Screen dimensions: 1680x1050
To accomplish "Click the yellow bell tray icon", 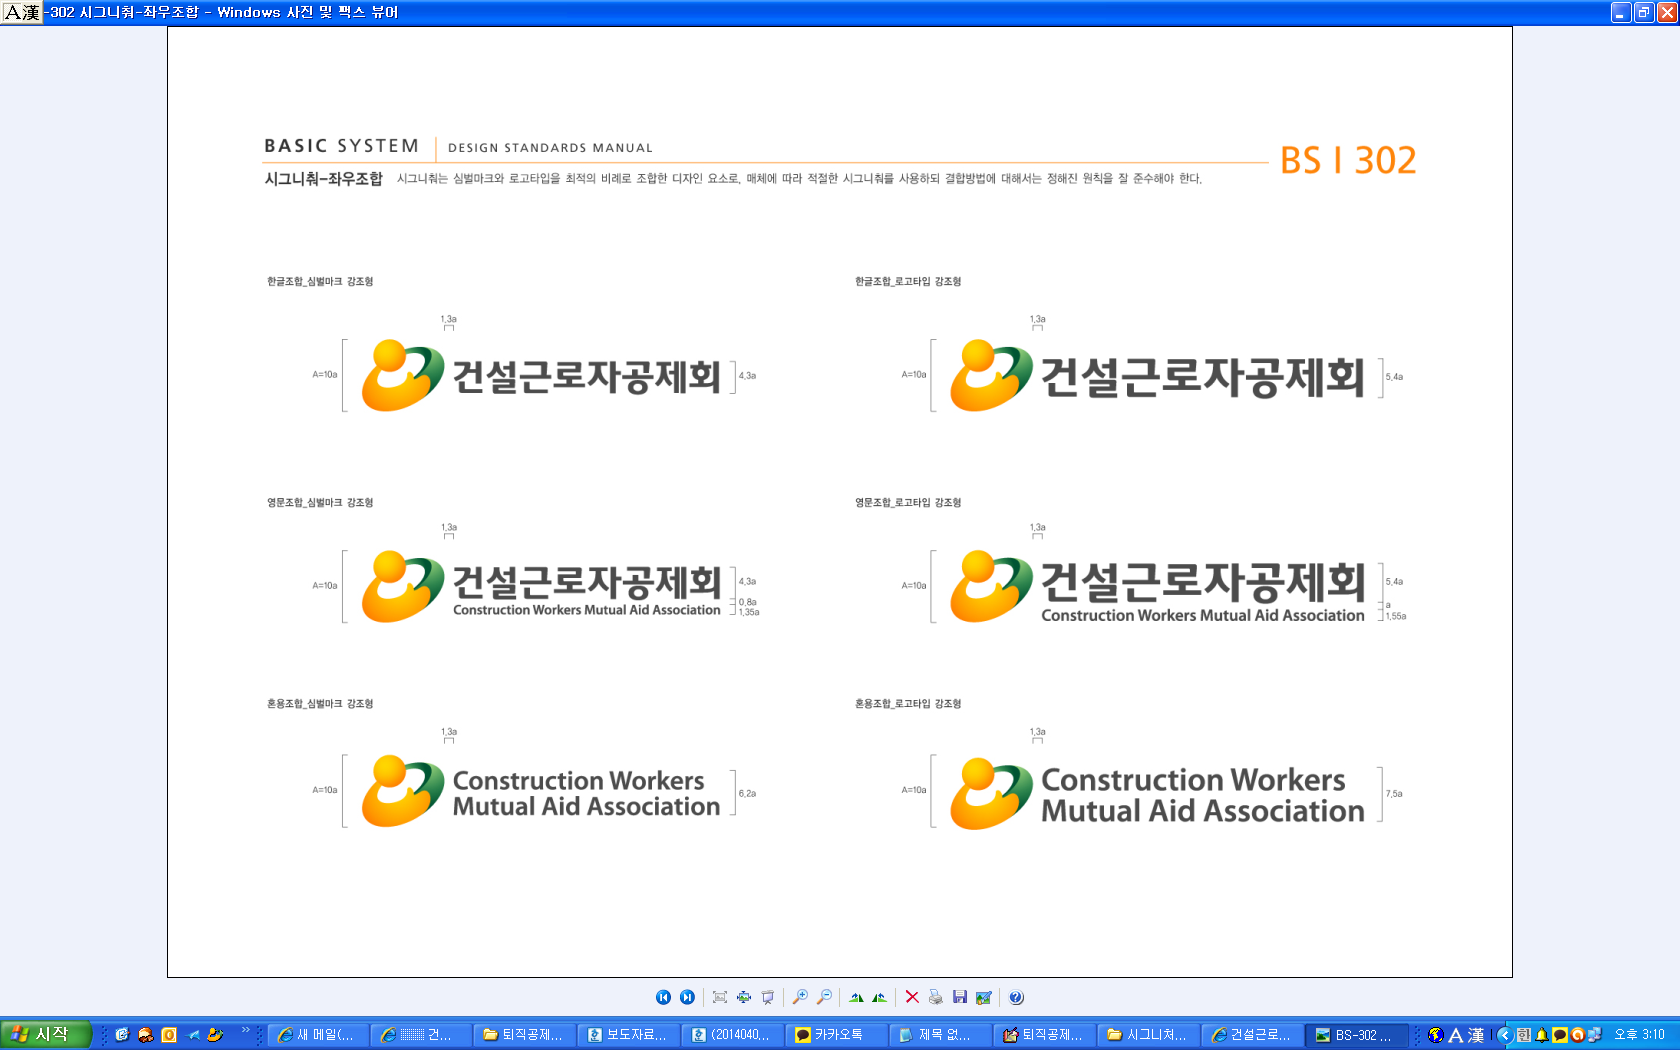I will 1542,1035.
